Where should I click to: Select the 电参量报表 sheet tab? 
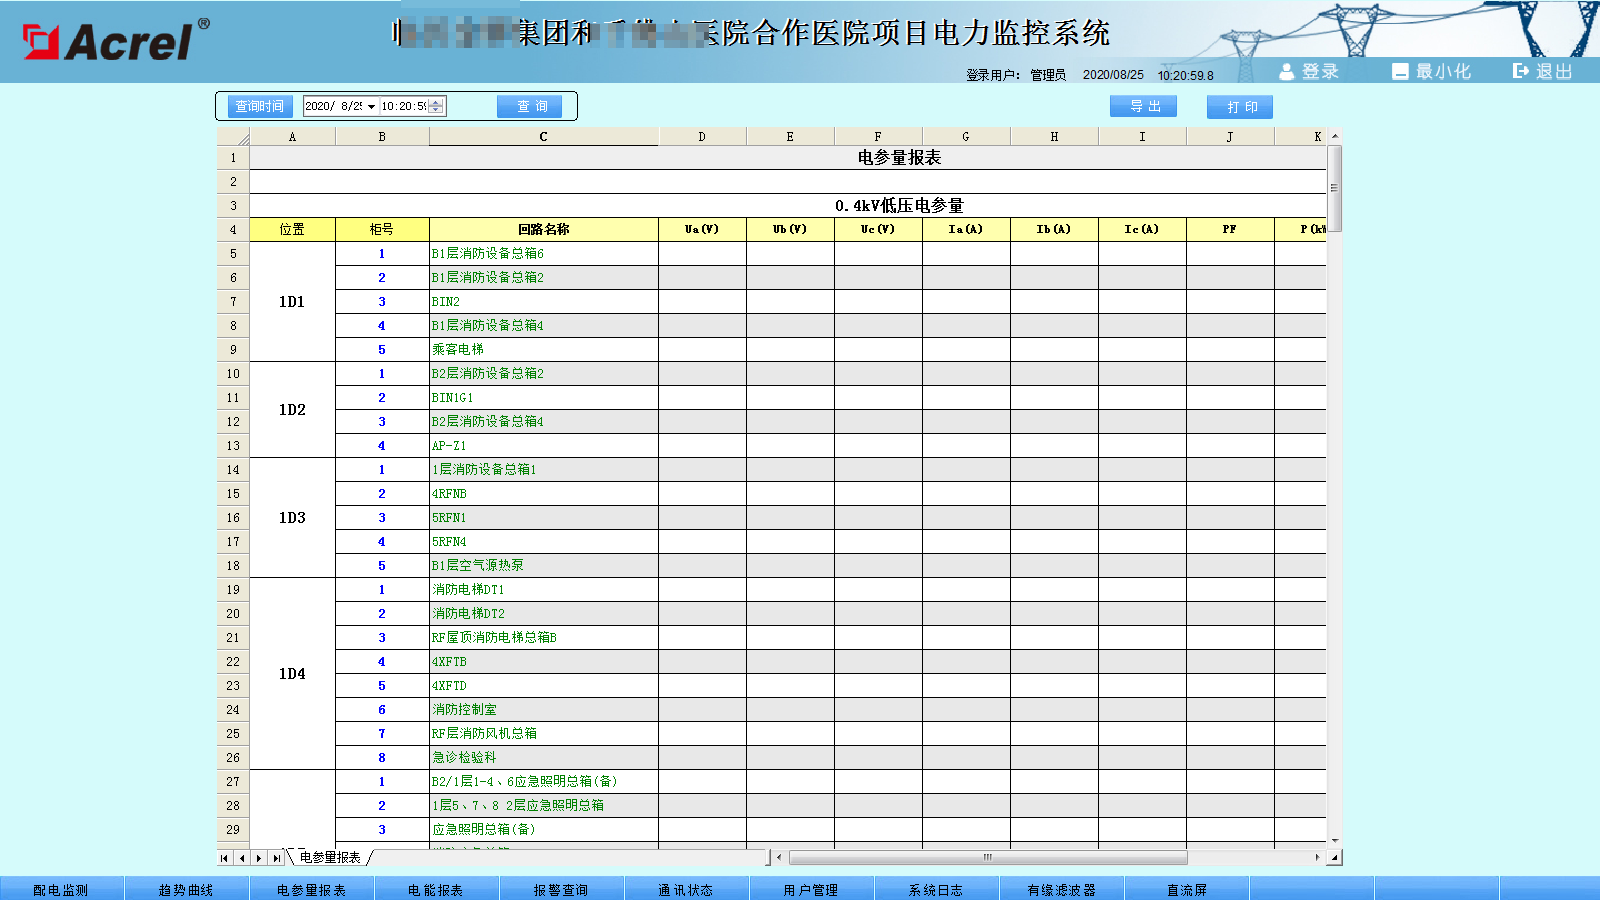pyautogui.click(x=330, y=857)
